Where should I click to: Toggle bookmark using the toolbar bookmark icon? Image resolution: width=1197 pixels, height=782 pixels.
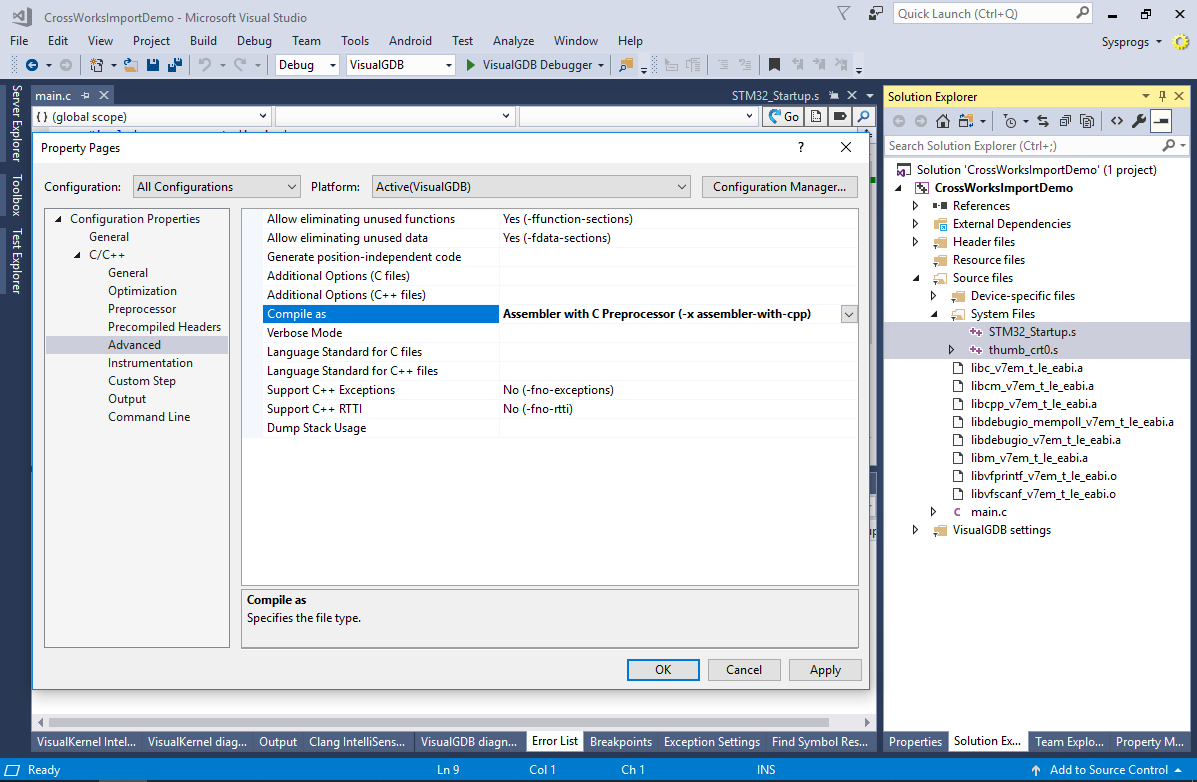point(774,65)
